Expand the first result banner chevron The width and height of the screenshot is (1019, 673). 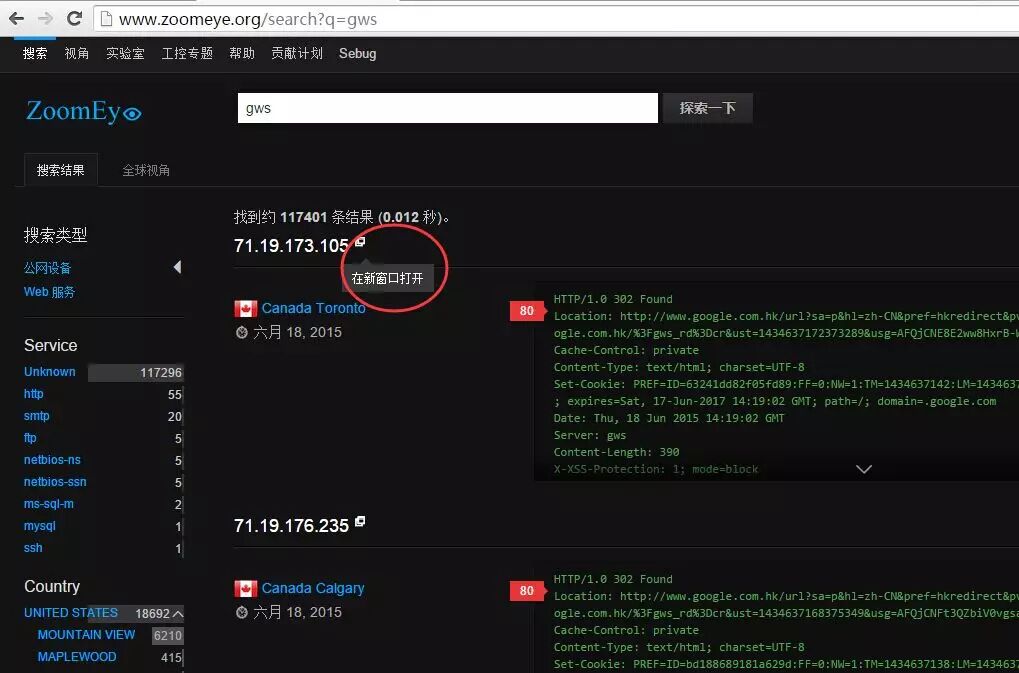(864, 469)
